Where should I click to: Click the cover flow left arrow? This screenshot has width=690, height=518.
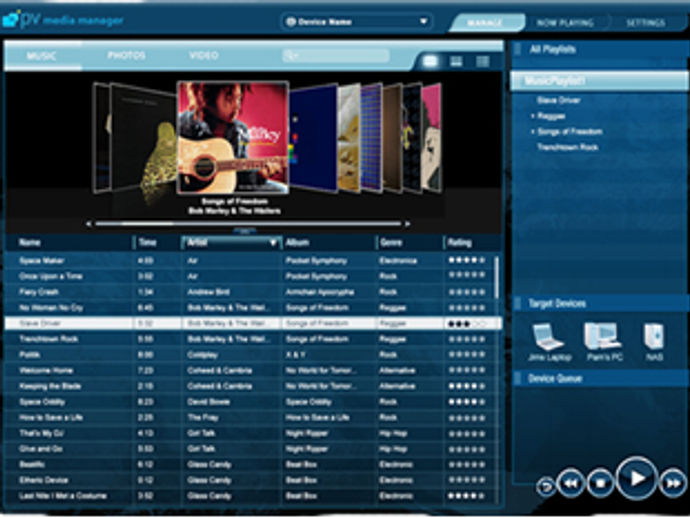(x=89, y=224)
